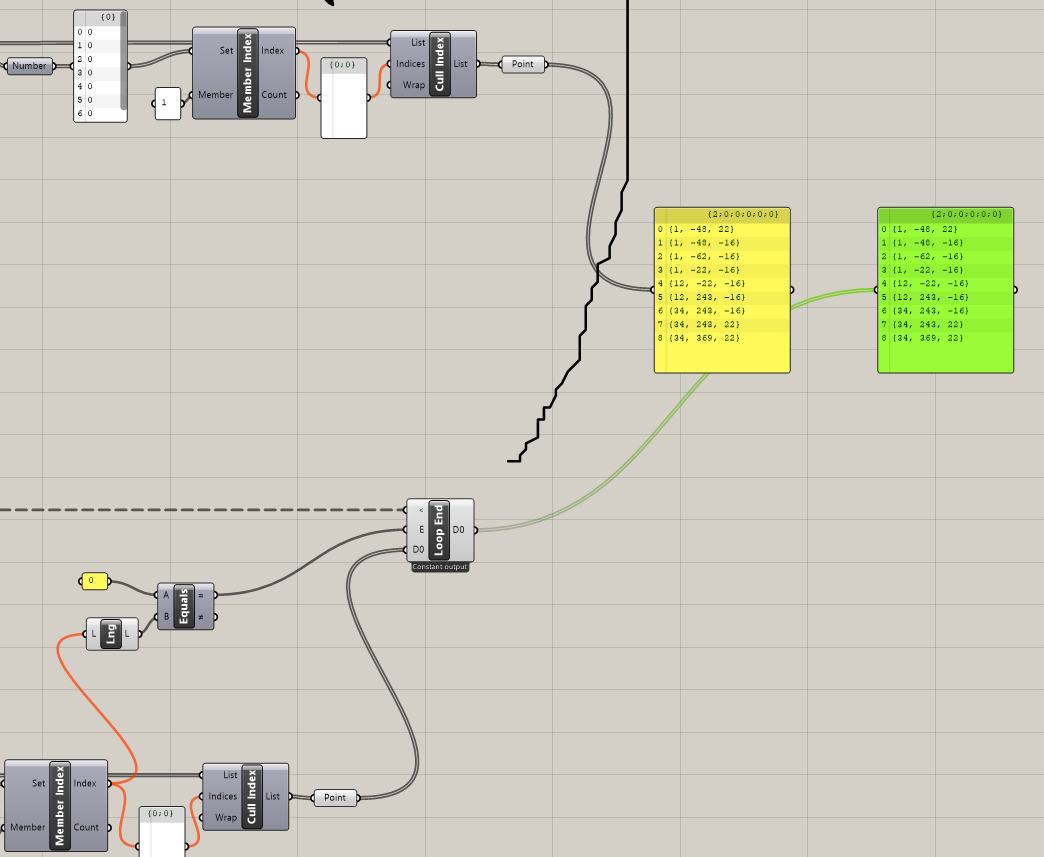Select the empty {0;0} panel at top
Screen dimensions: 1044x857
point(344,98)
